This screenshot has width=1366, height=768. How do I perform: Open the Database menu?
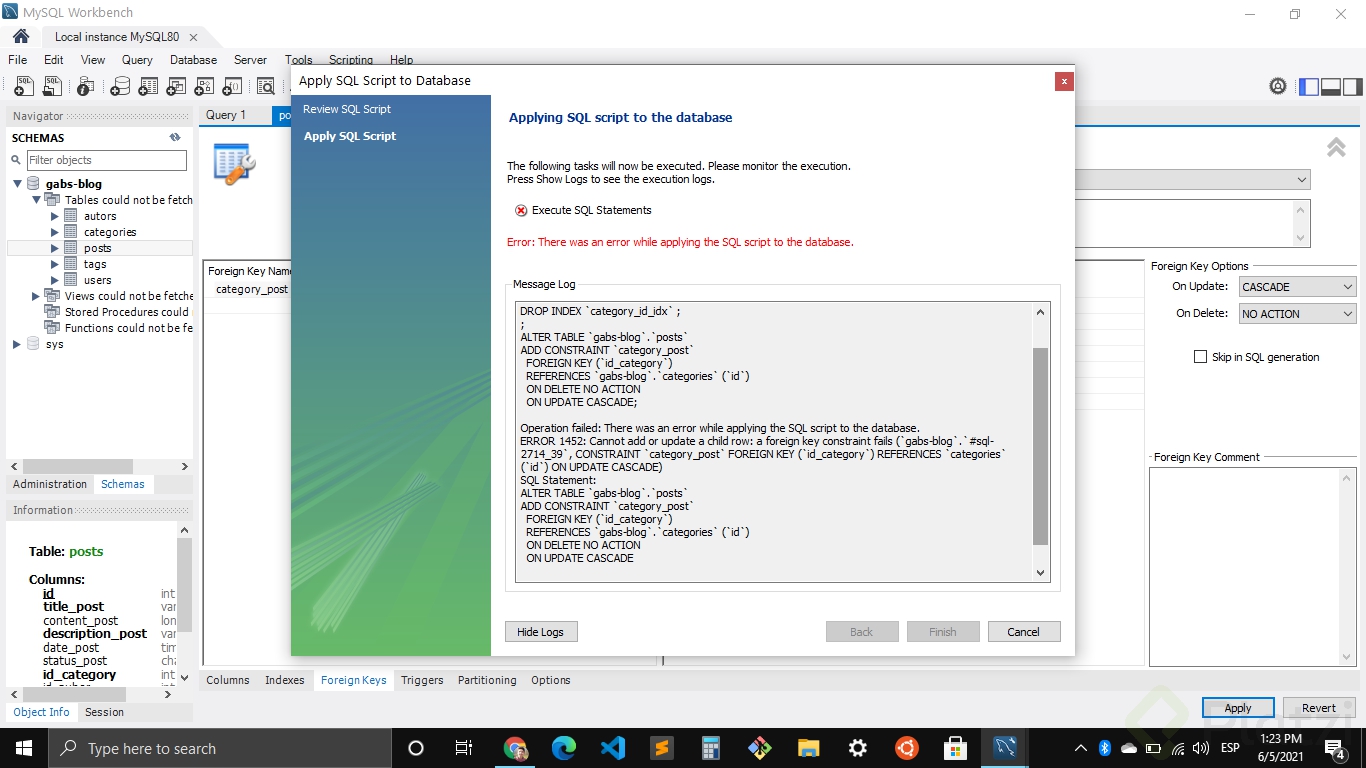pos(193,60)
